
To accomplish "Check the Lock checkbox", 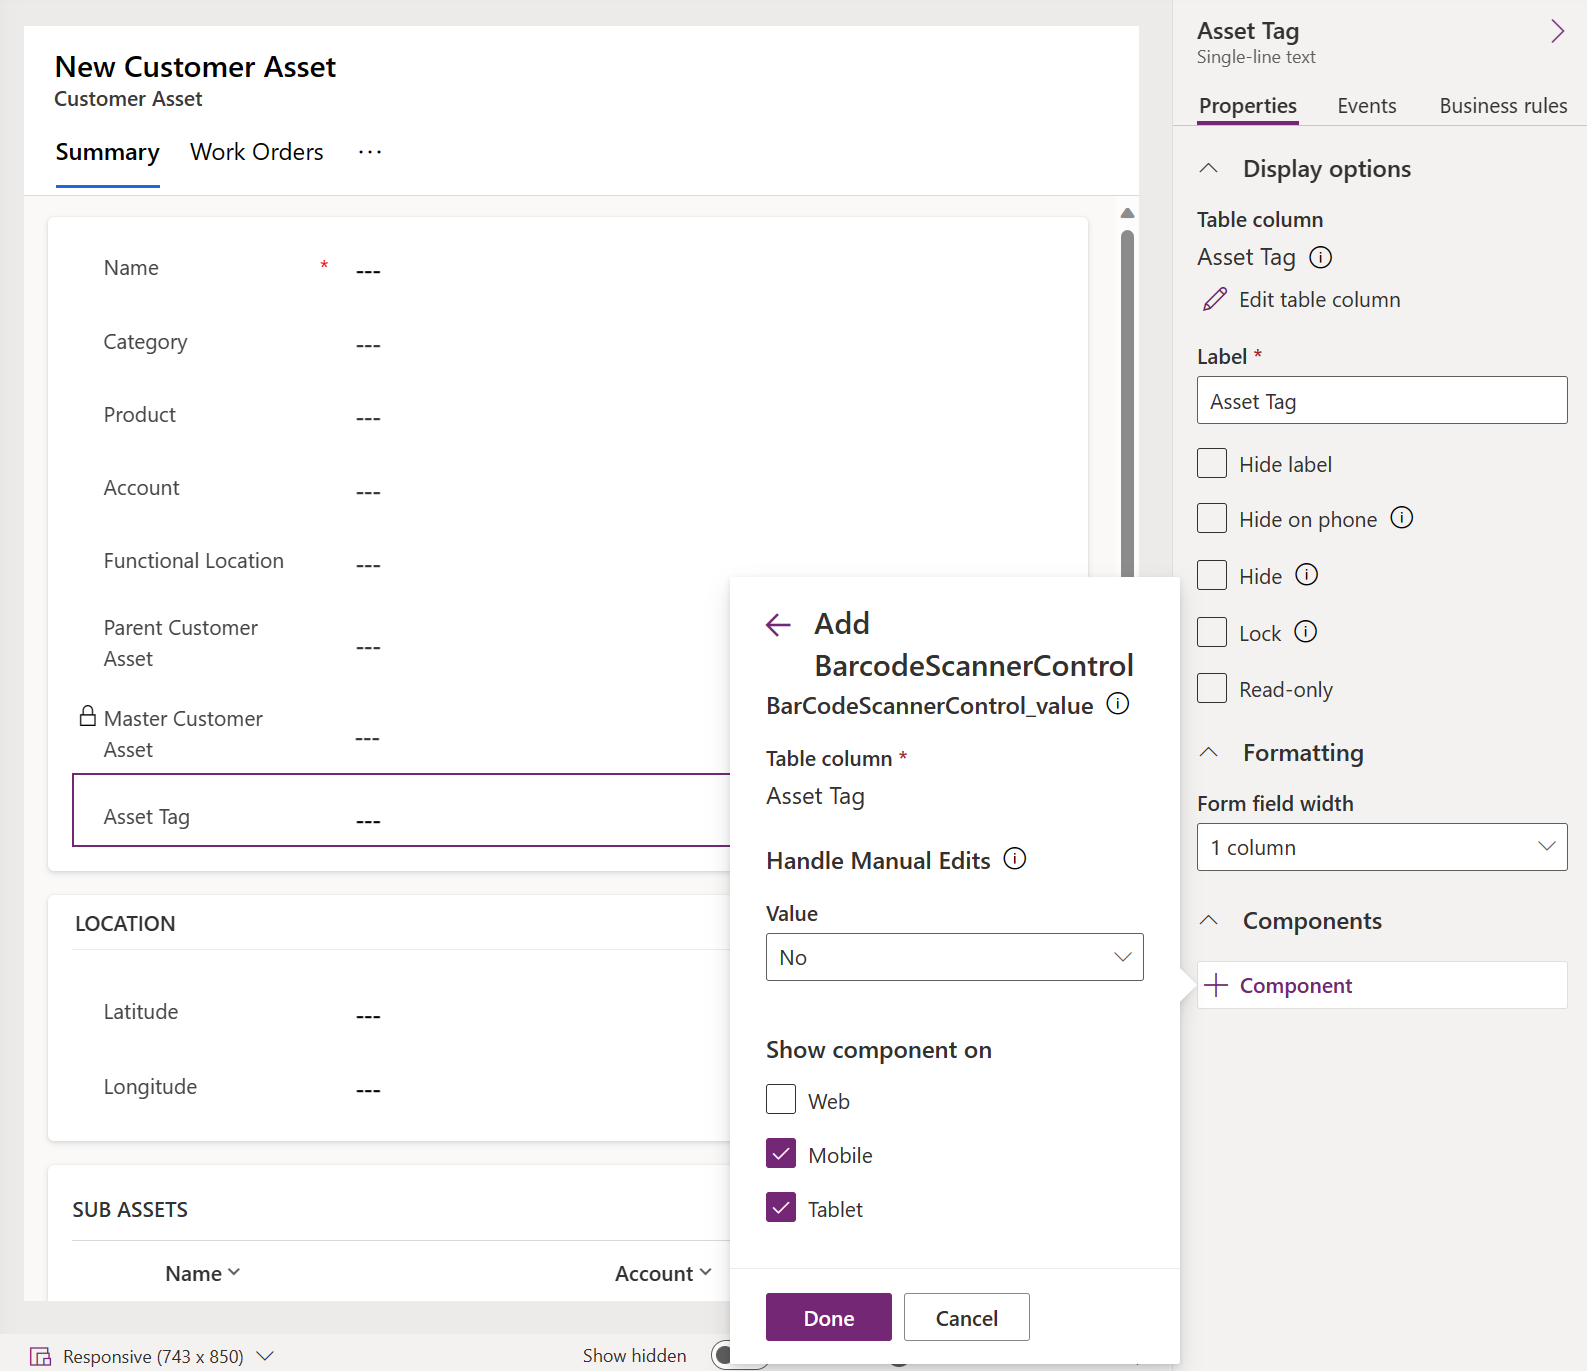I will [x=1212, y=633].
